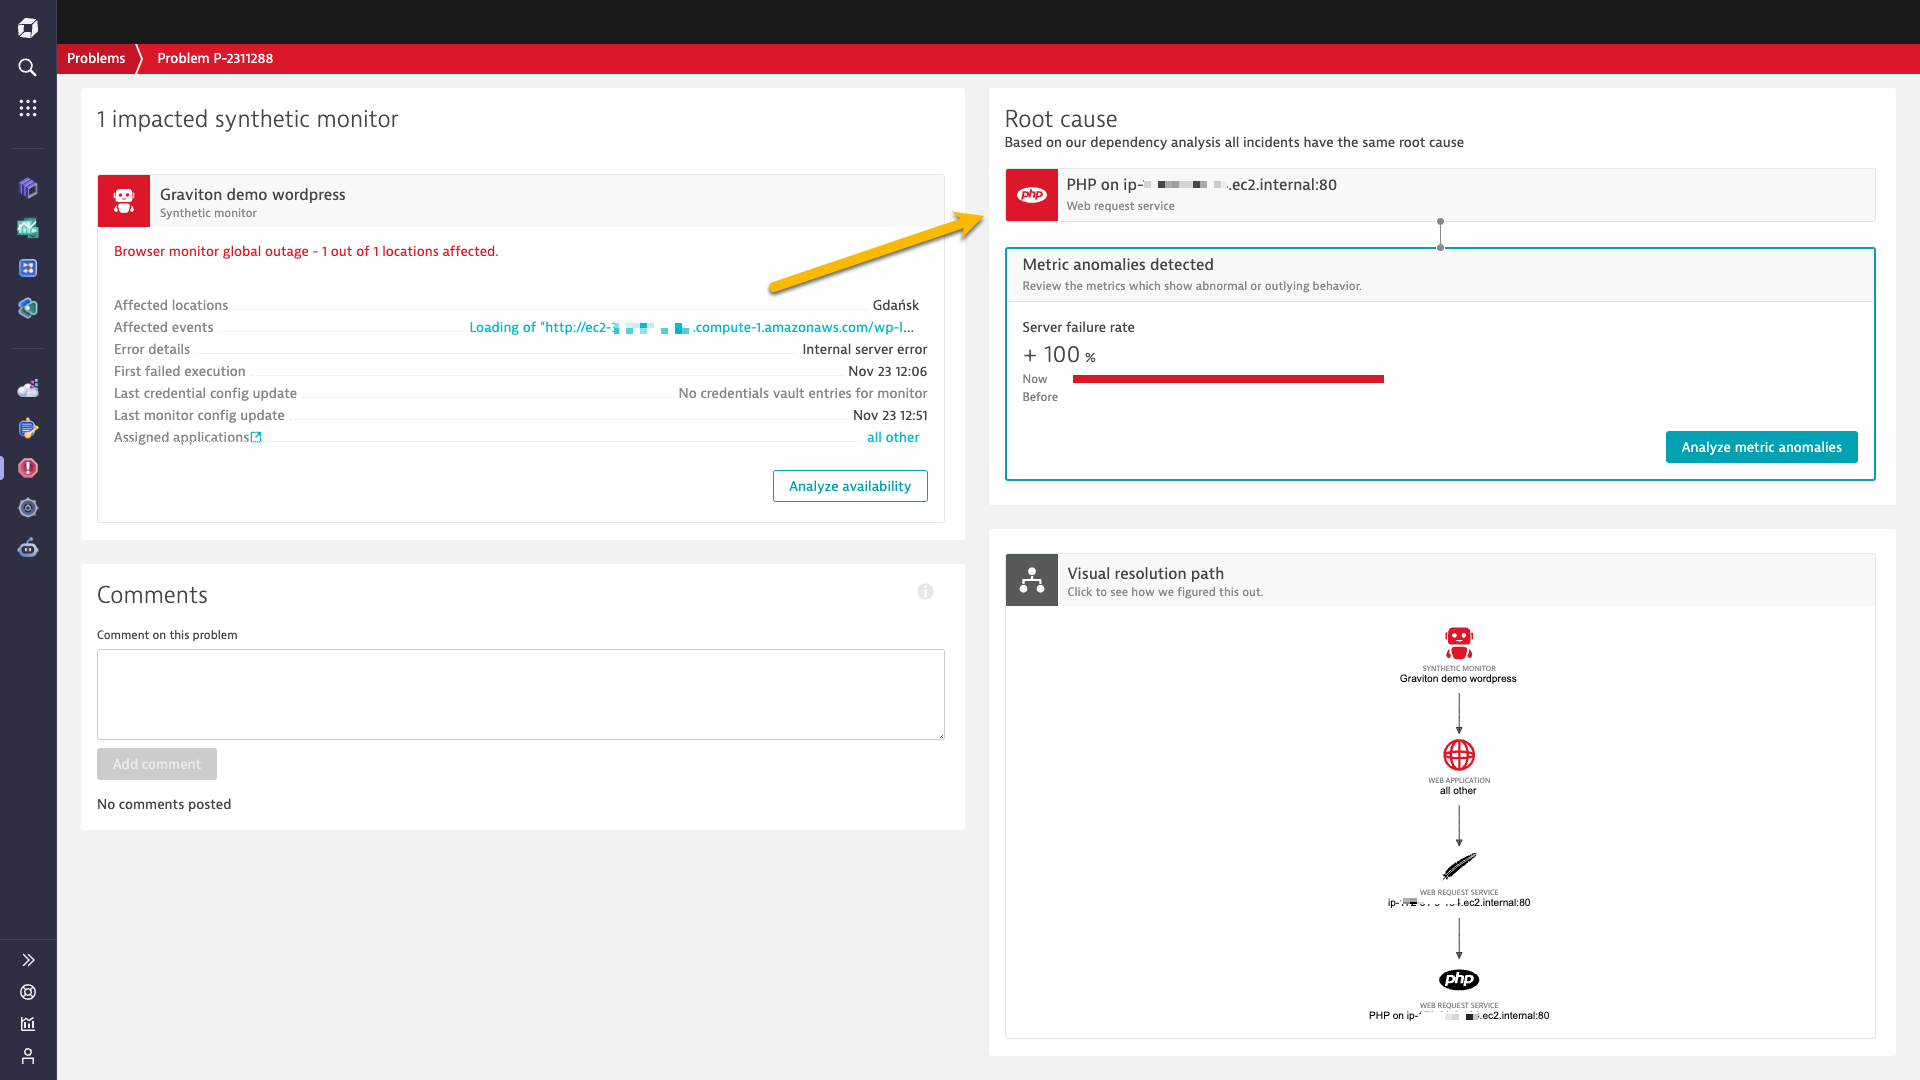The height and width of the screenshot is (1080, 1920).
Task: Select Problem P-2311288 breadcrumb
Action: [215, 58]
